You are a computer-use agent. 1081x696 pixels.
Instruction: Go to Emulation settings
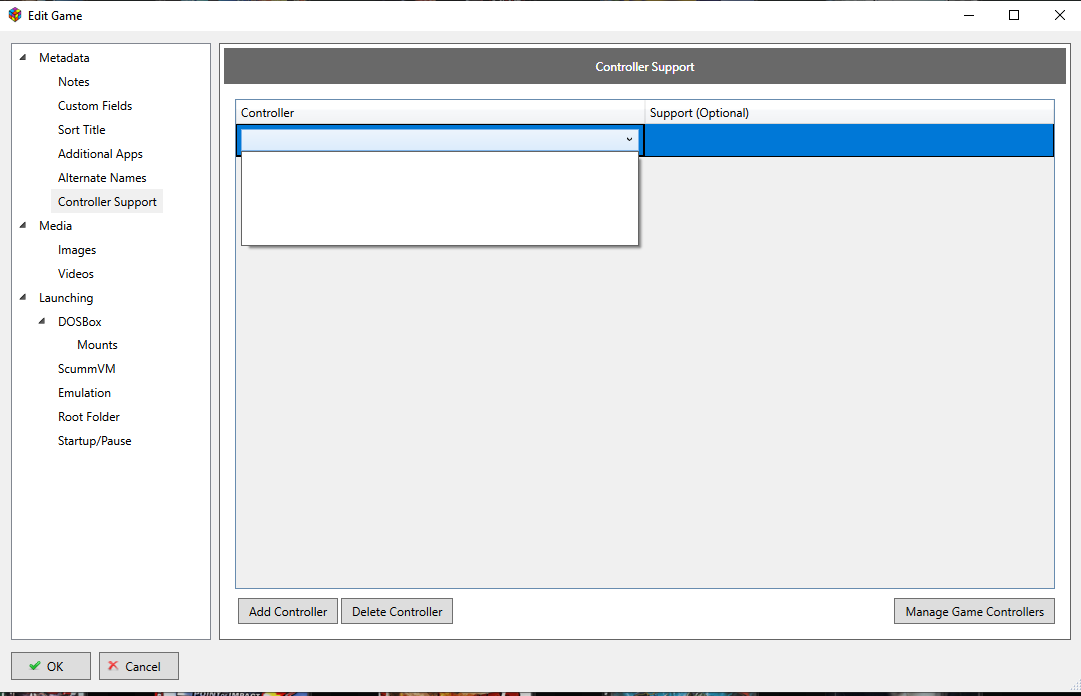point(84,393)
